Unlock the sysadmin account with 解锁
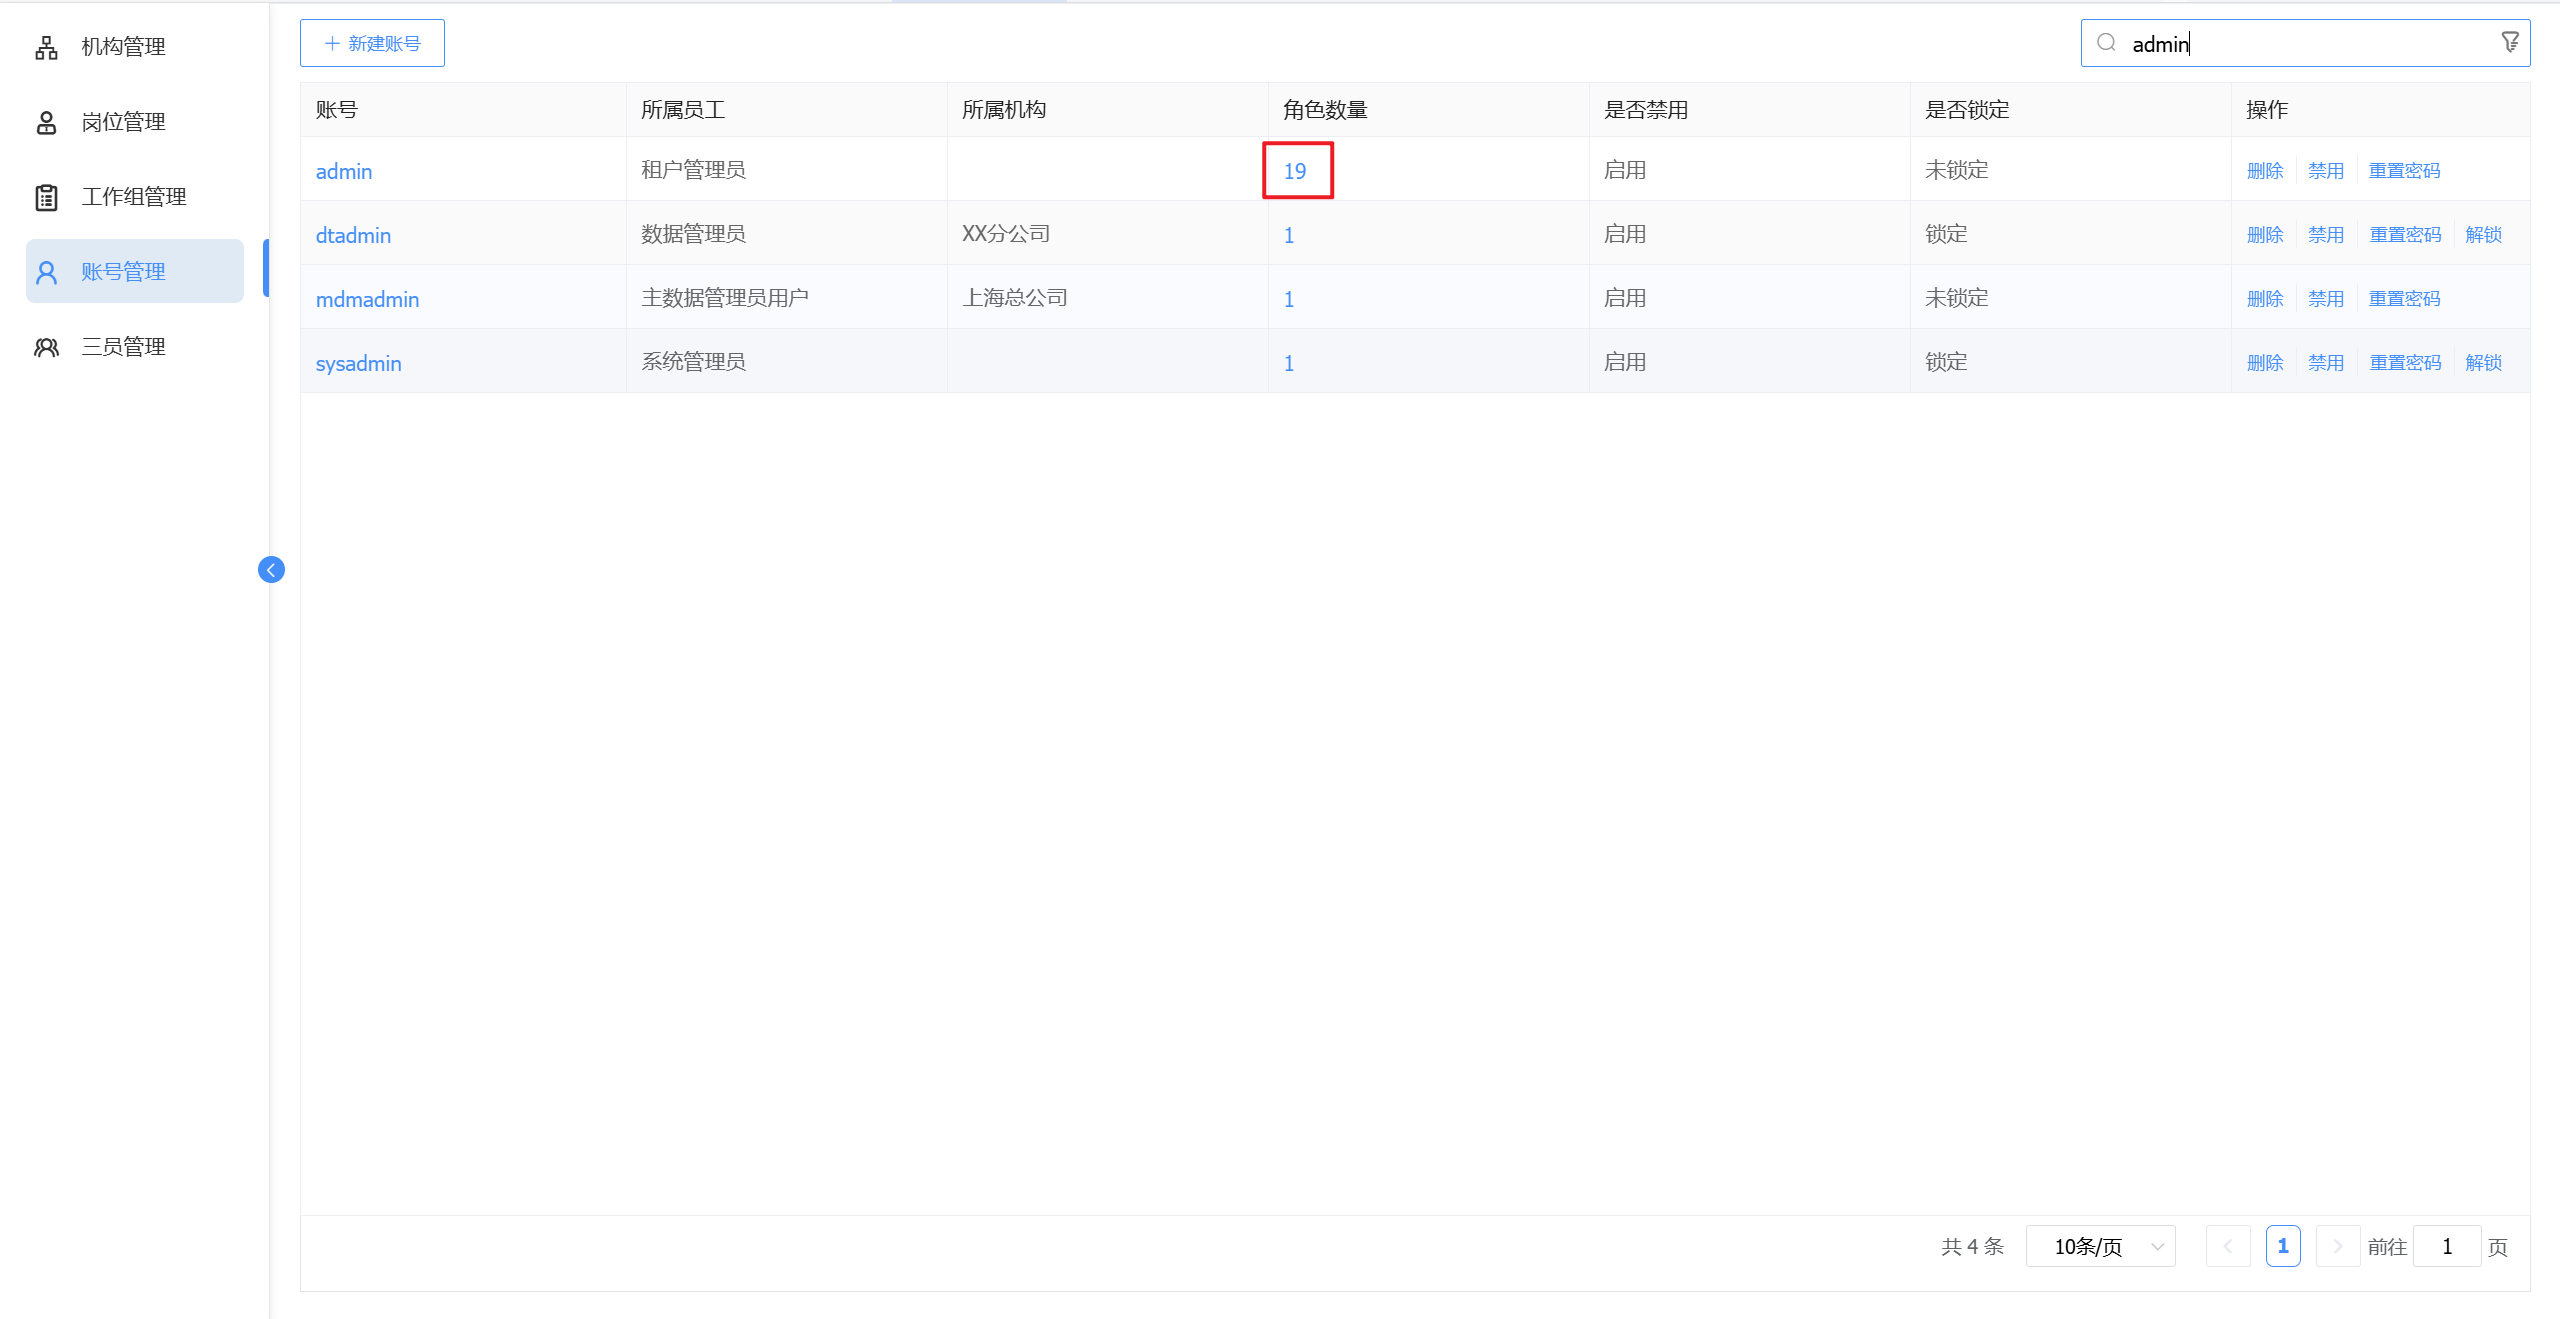2560x1319 pixels. [x=2483, y=363]
